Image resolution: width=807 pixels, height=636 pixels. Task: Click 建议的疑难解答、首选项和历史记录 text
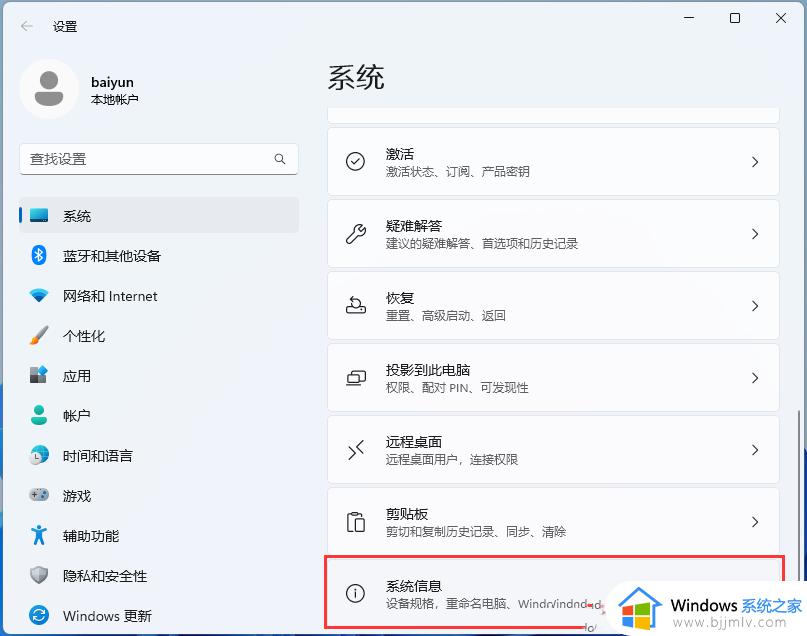[482, 243]
